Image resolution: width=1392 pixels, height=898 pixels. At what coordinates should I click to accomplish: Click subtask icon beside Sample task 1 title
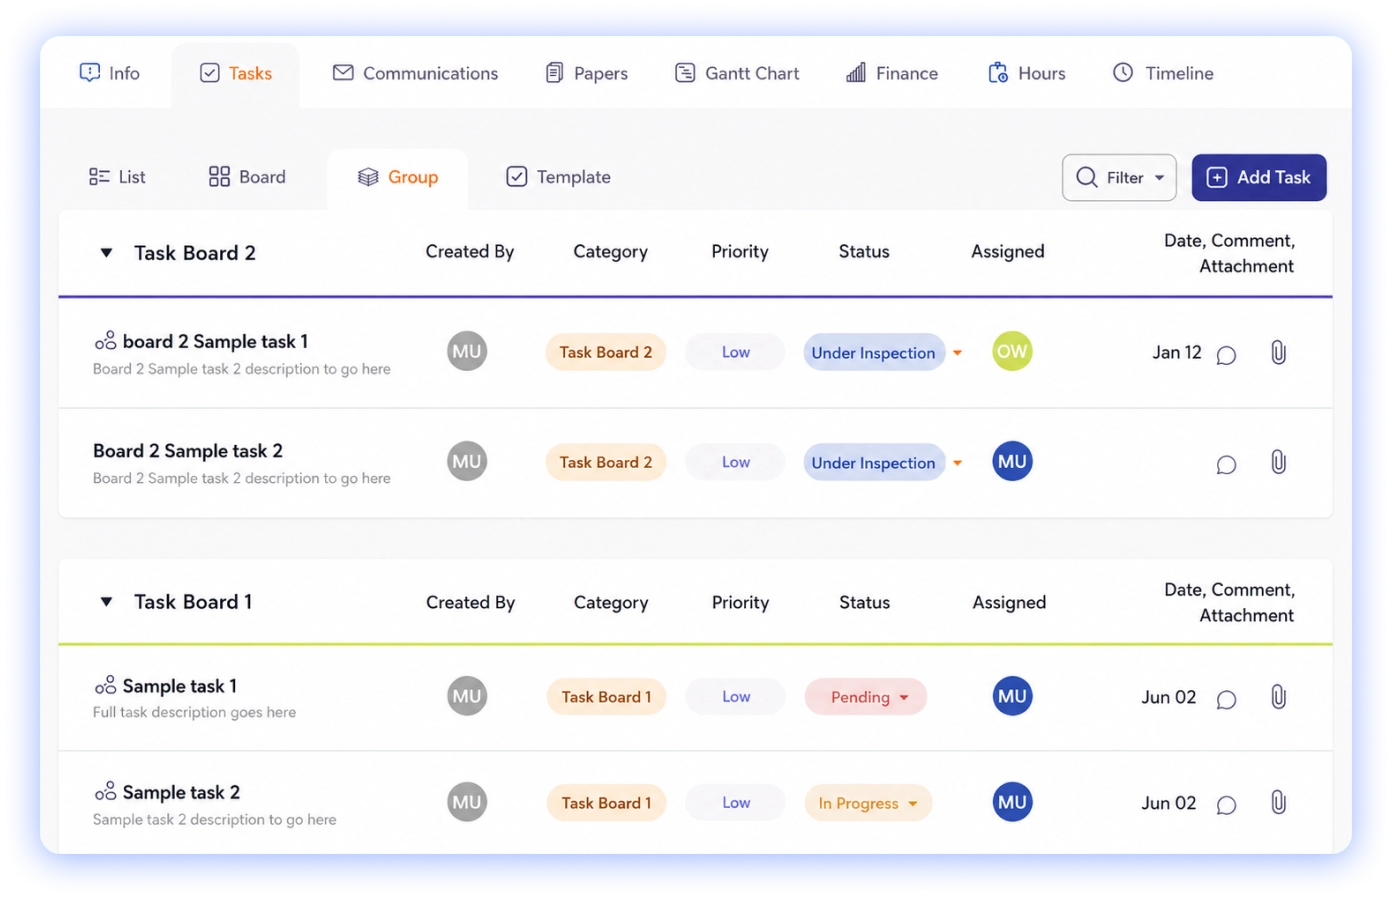pyautogui.click(x=105, y=685)
